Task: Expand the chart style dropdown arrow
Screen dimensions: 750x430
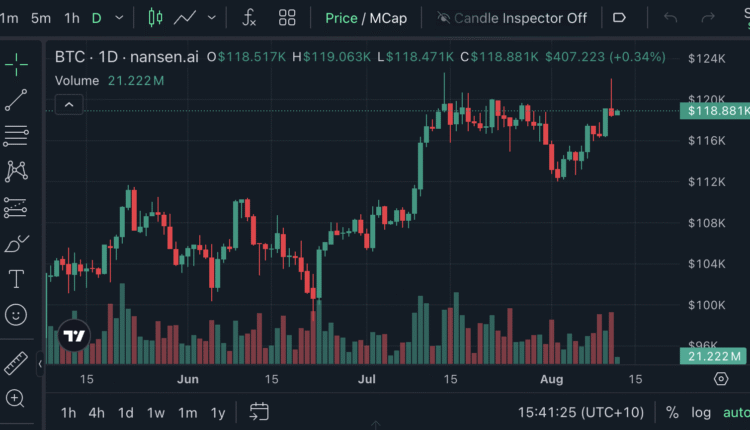Action: (x=212, y=18)
